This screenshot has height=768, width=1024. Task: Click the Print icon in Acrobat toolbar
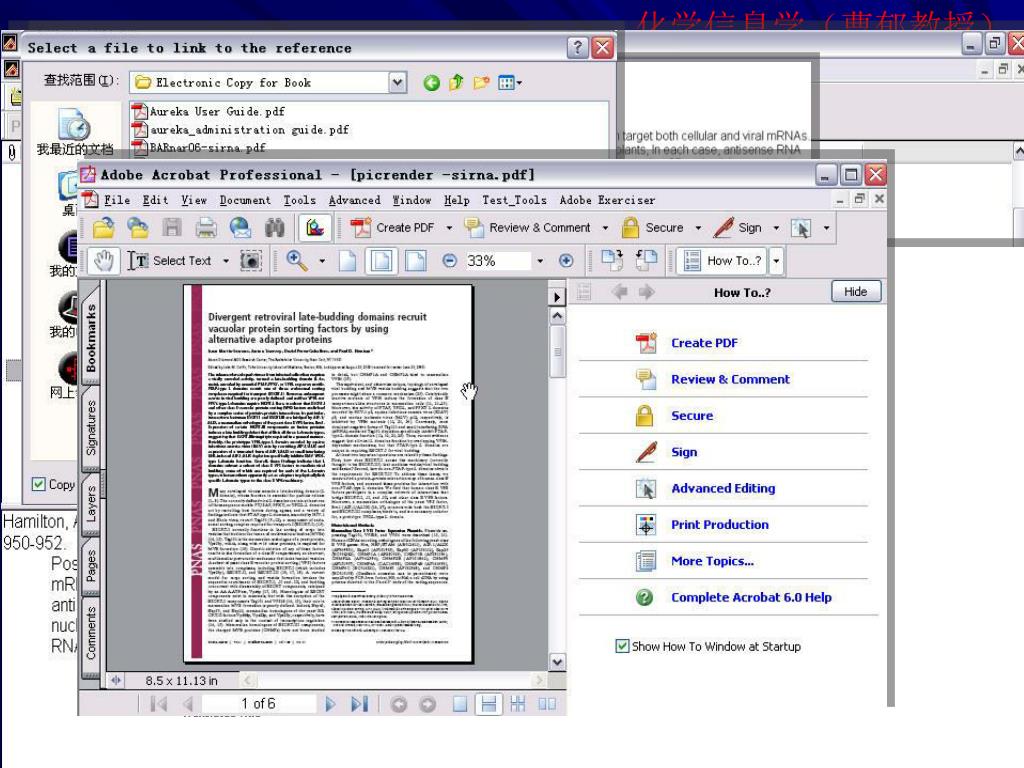(x=206, y=227)
